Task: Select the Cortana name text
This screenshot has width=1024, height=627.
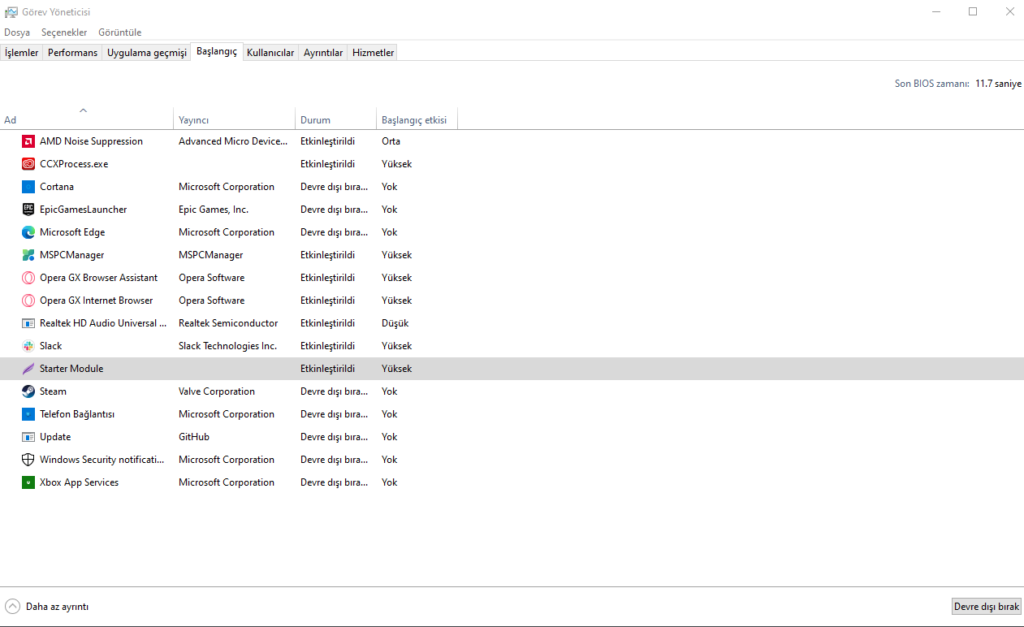Action: 57,187
